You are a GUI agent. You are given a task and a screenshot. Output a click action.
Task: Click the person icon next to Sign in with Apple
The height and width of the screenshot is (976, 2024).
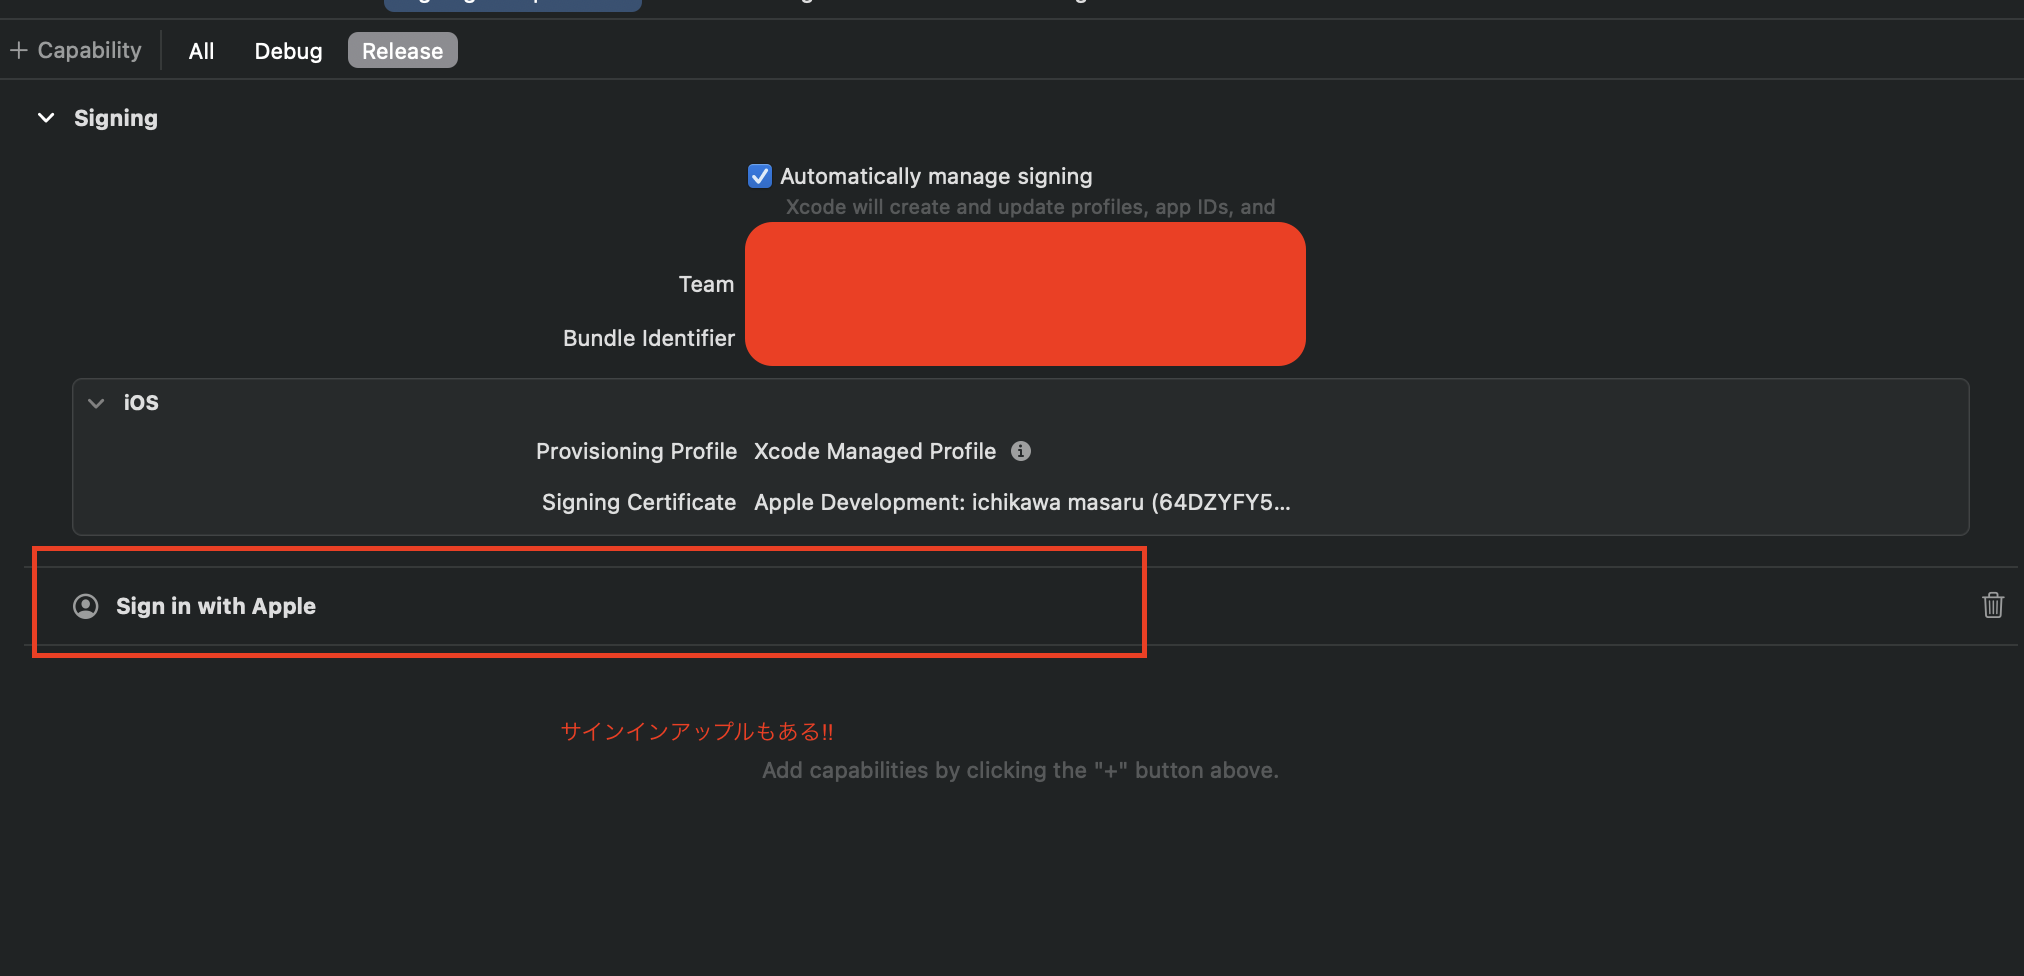pyautogui.click(x=85, y=606)
